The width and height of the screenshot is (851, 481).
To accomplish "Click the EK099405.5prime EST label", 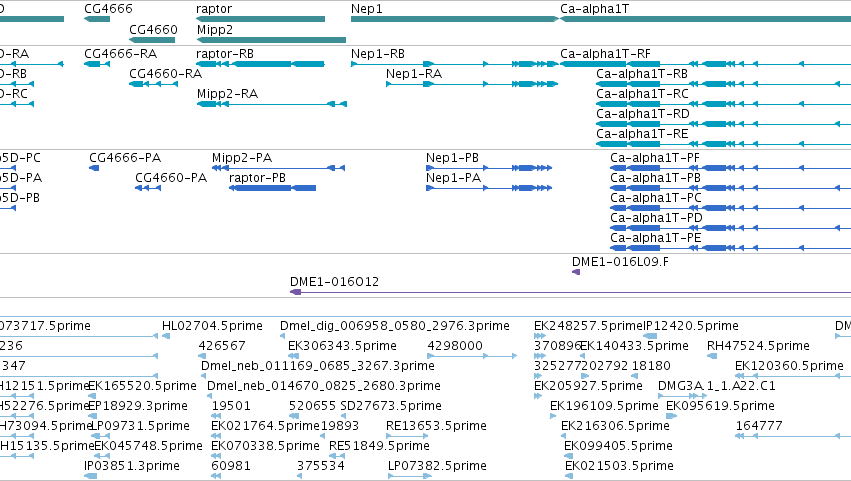I will click(619, 447).
